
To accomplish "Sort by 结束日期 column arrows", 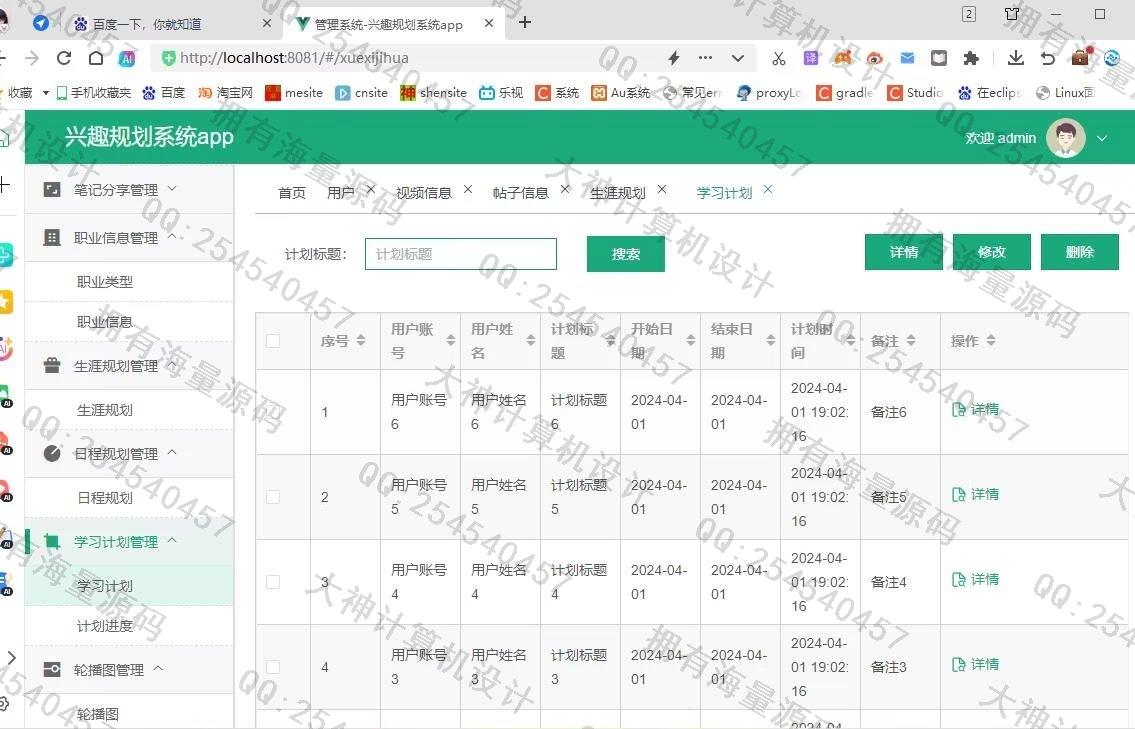I will (770, 340).
